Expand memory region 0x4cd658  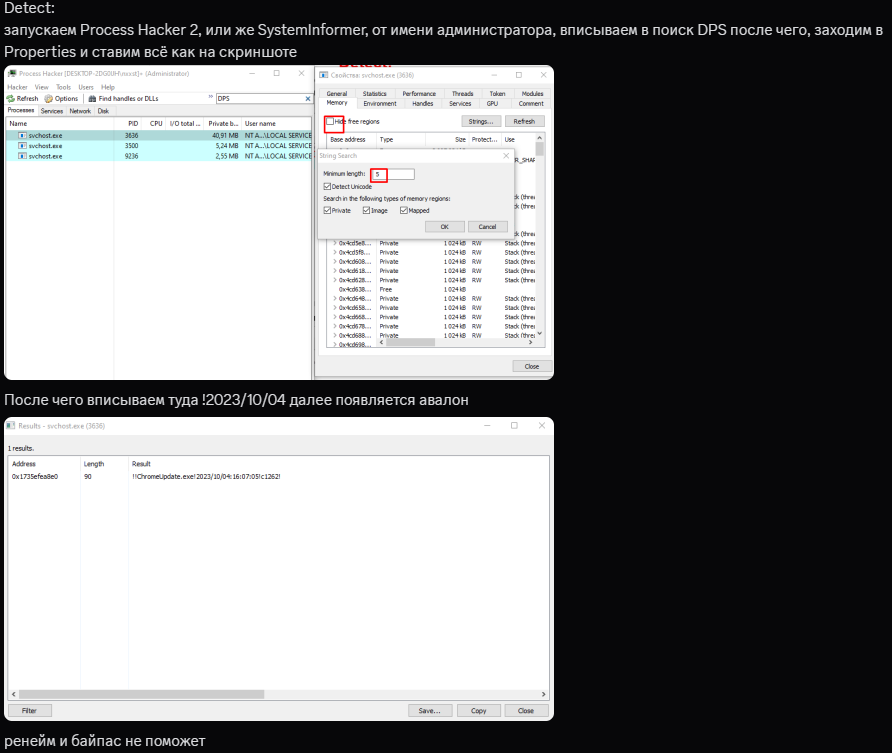pos(334,308)
